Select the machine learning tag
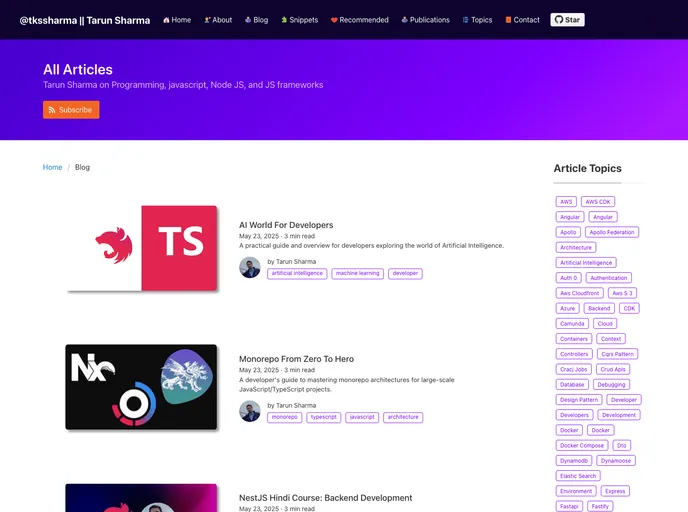 (358, 273)
